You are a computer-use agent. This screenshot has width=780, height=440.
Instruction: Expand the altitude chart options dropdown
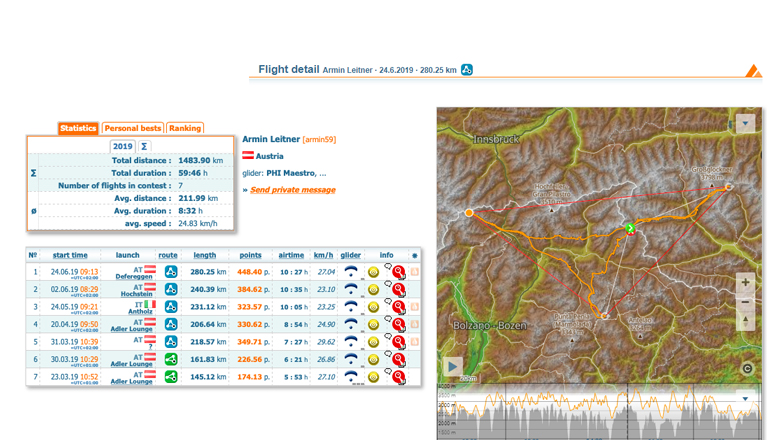pyautogui.click(x=745, y=399)
